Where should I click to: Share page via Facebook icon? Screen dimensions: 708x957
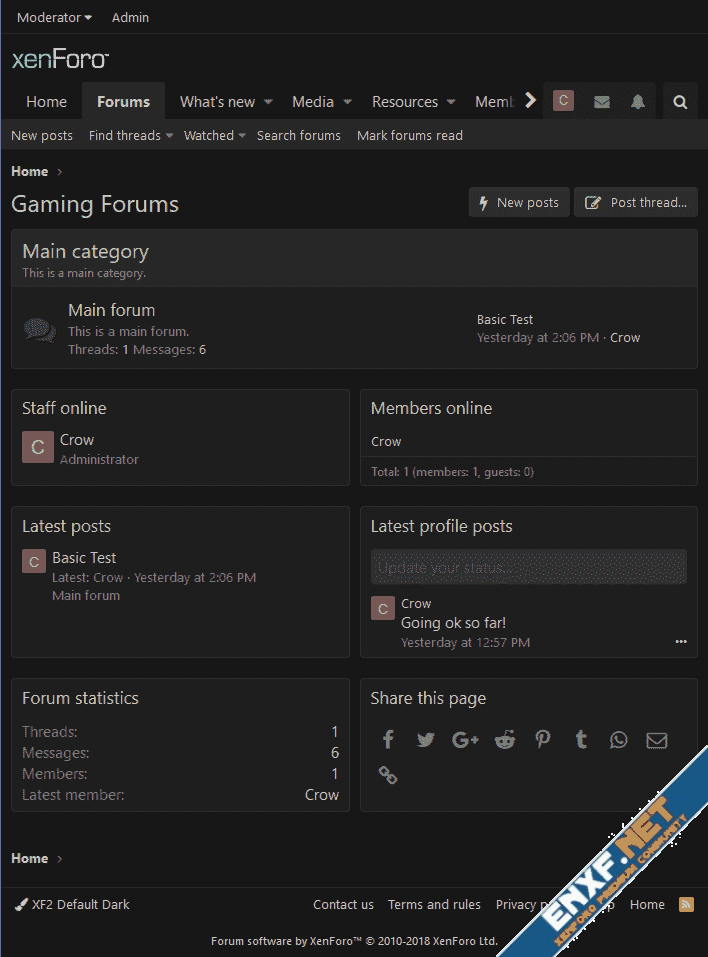coord(388,740)
